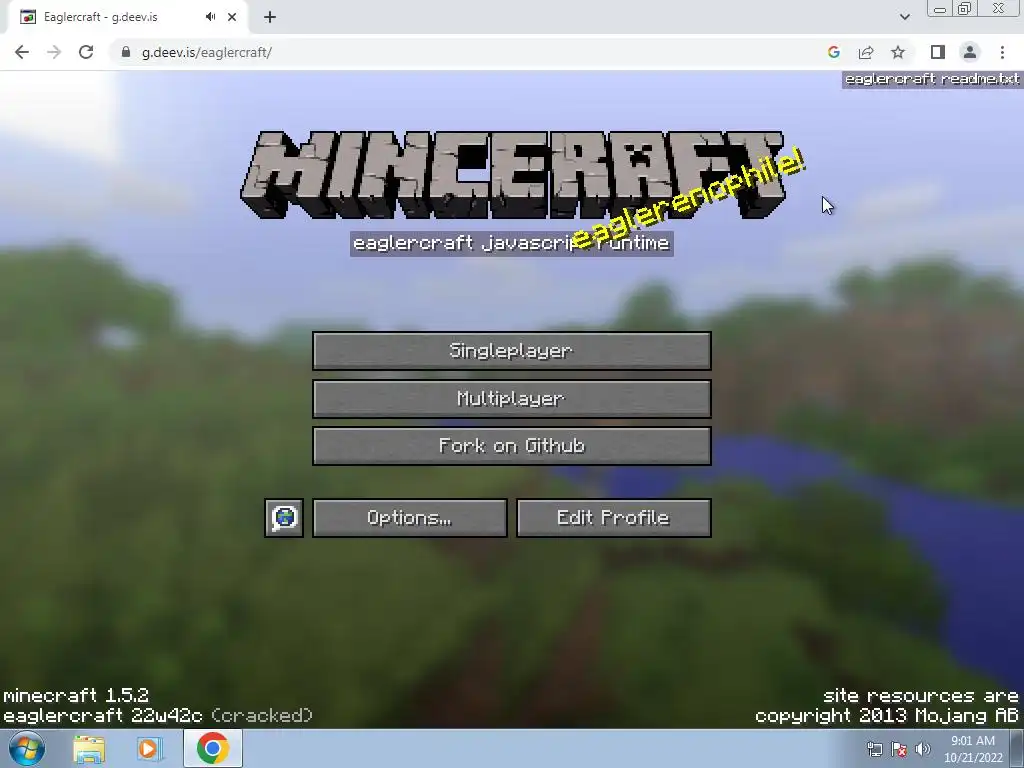The width and height of the screenshot is (1024, 768).
Task: Expand the tab search dropdown
Action: (x=904, y=17)
